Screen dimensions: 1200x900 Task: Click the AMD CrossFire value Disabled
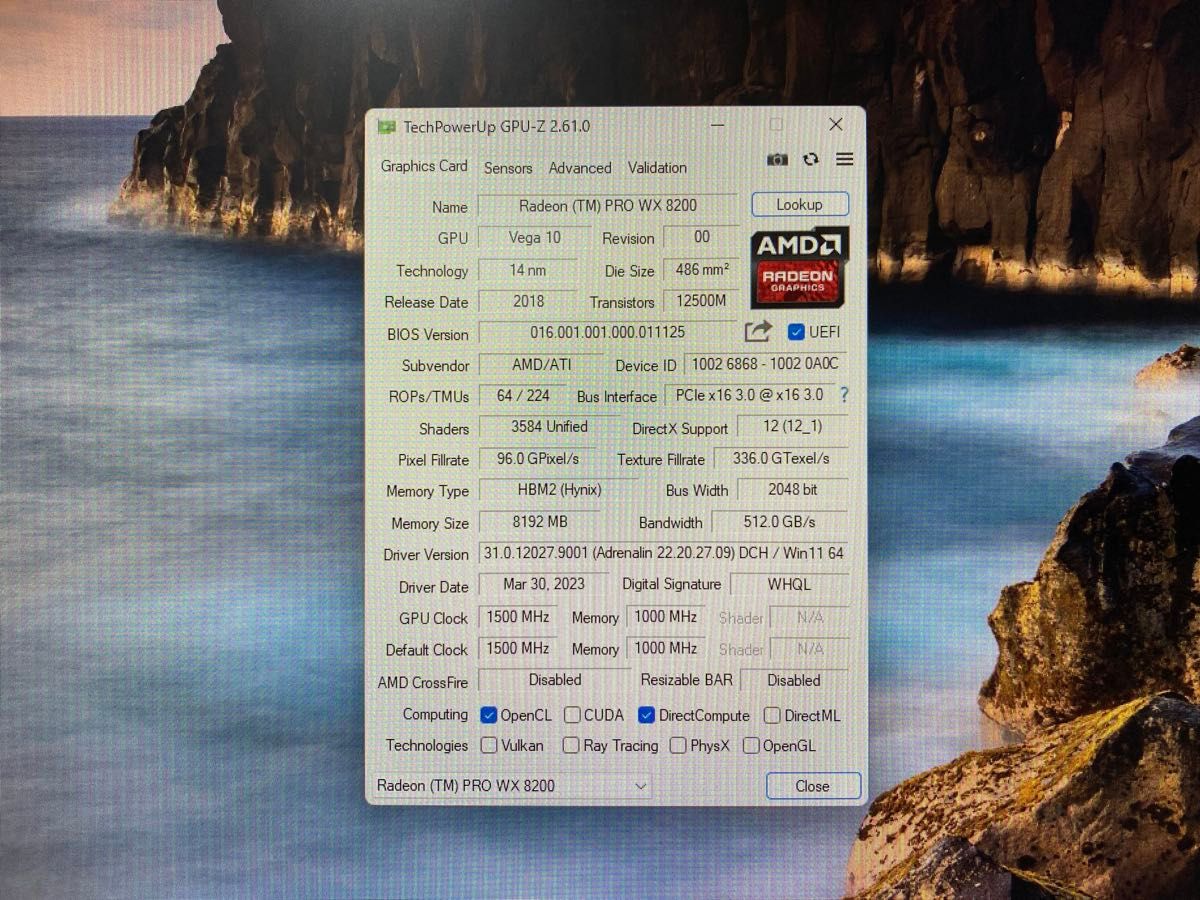pos(555,680)
